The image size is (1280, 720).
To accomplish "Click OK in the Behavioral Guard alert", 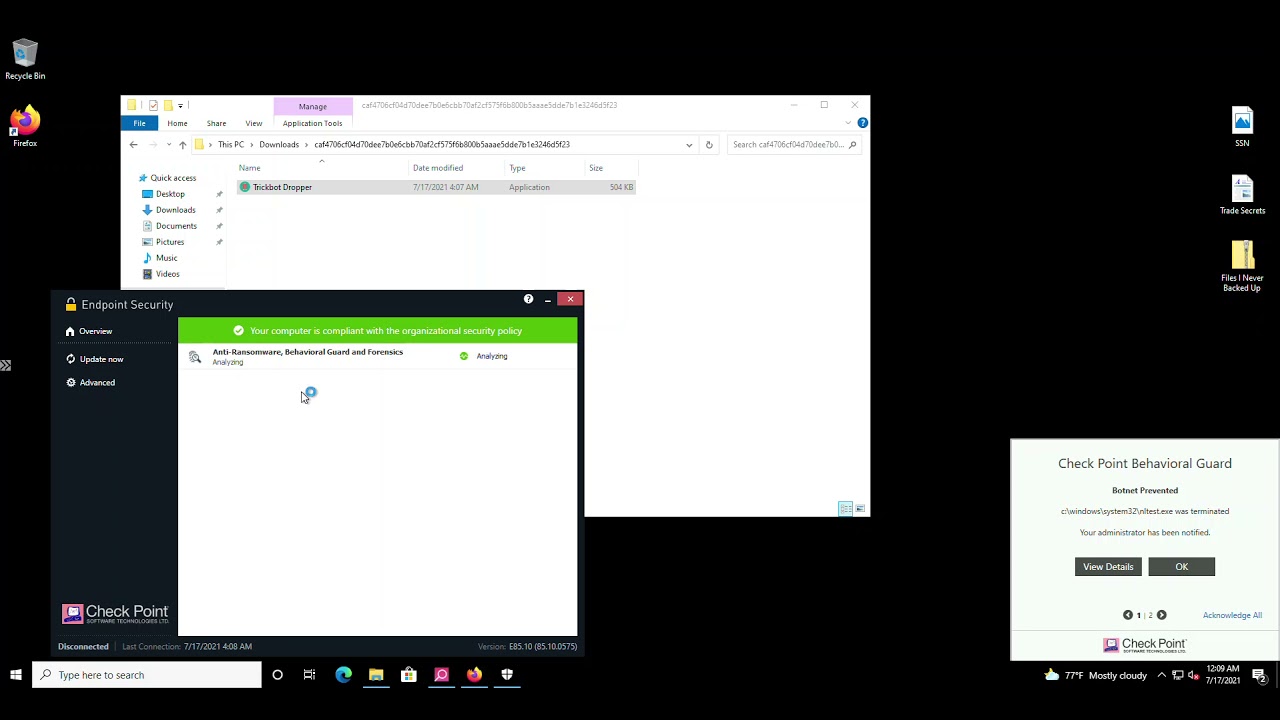I will pos(1182,567).
